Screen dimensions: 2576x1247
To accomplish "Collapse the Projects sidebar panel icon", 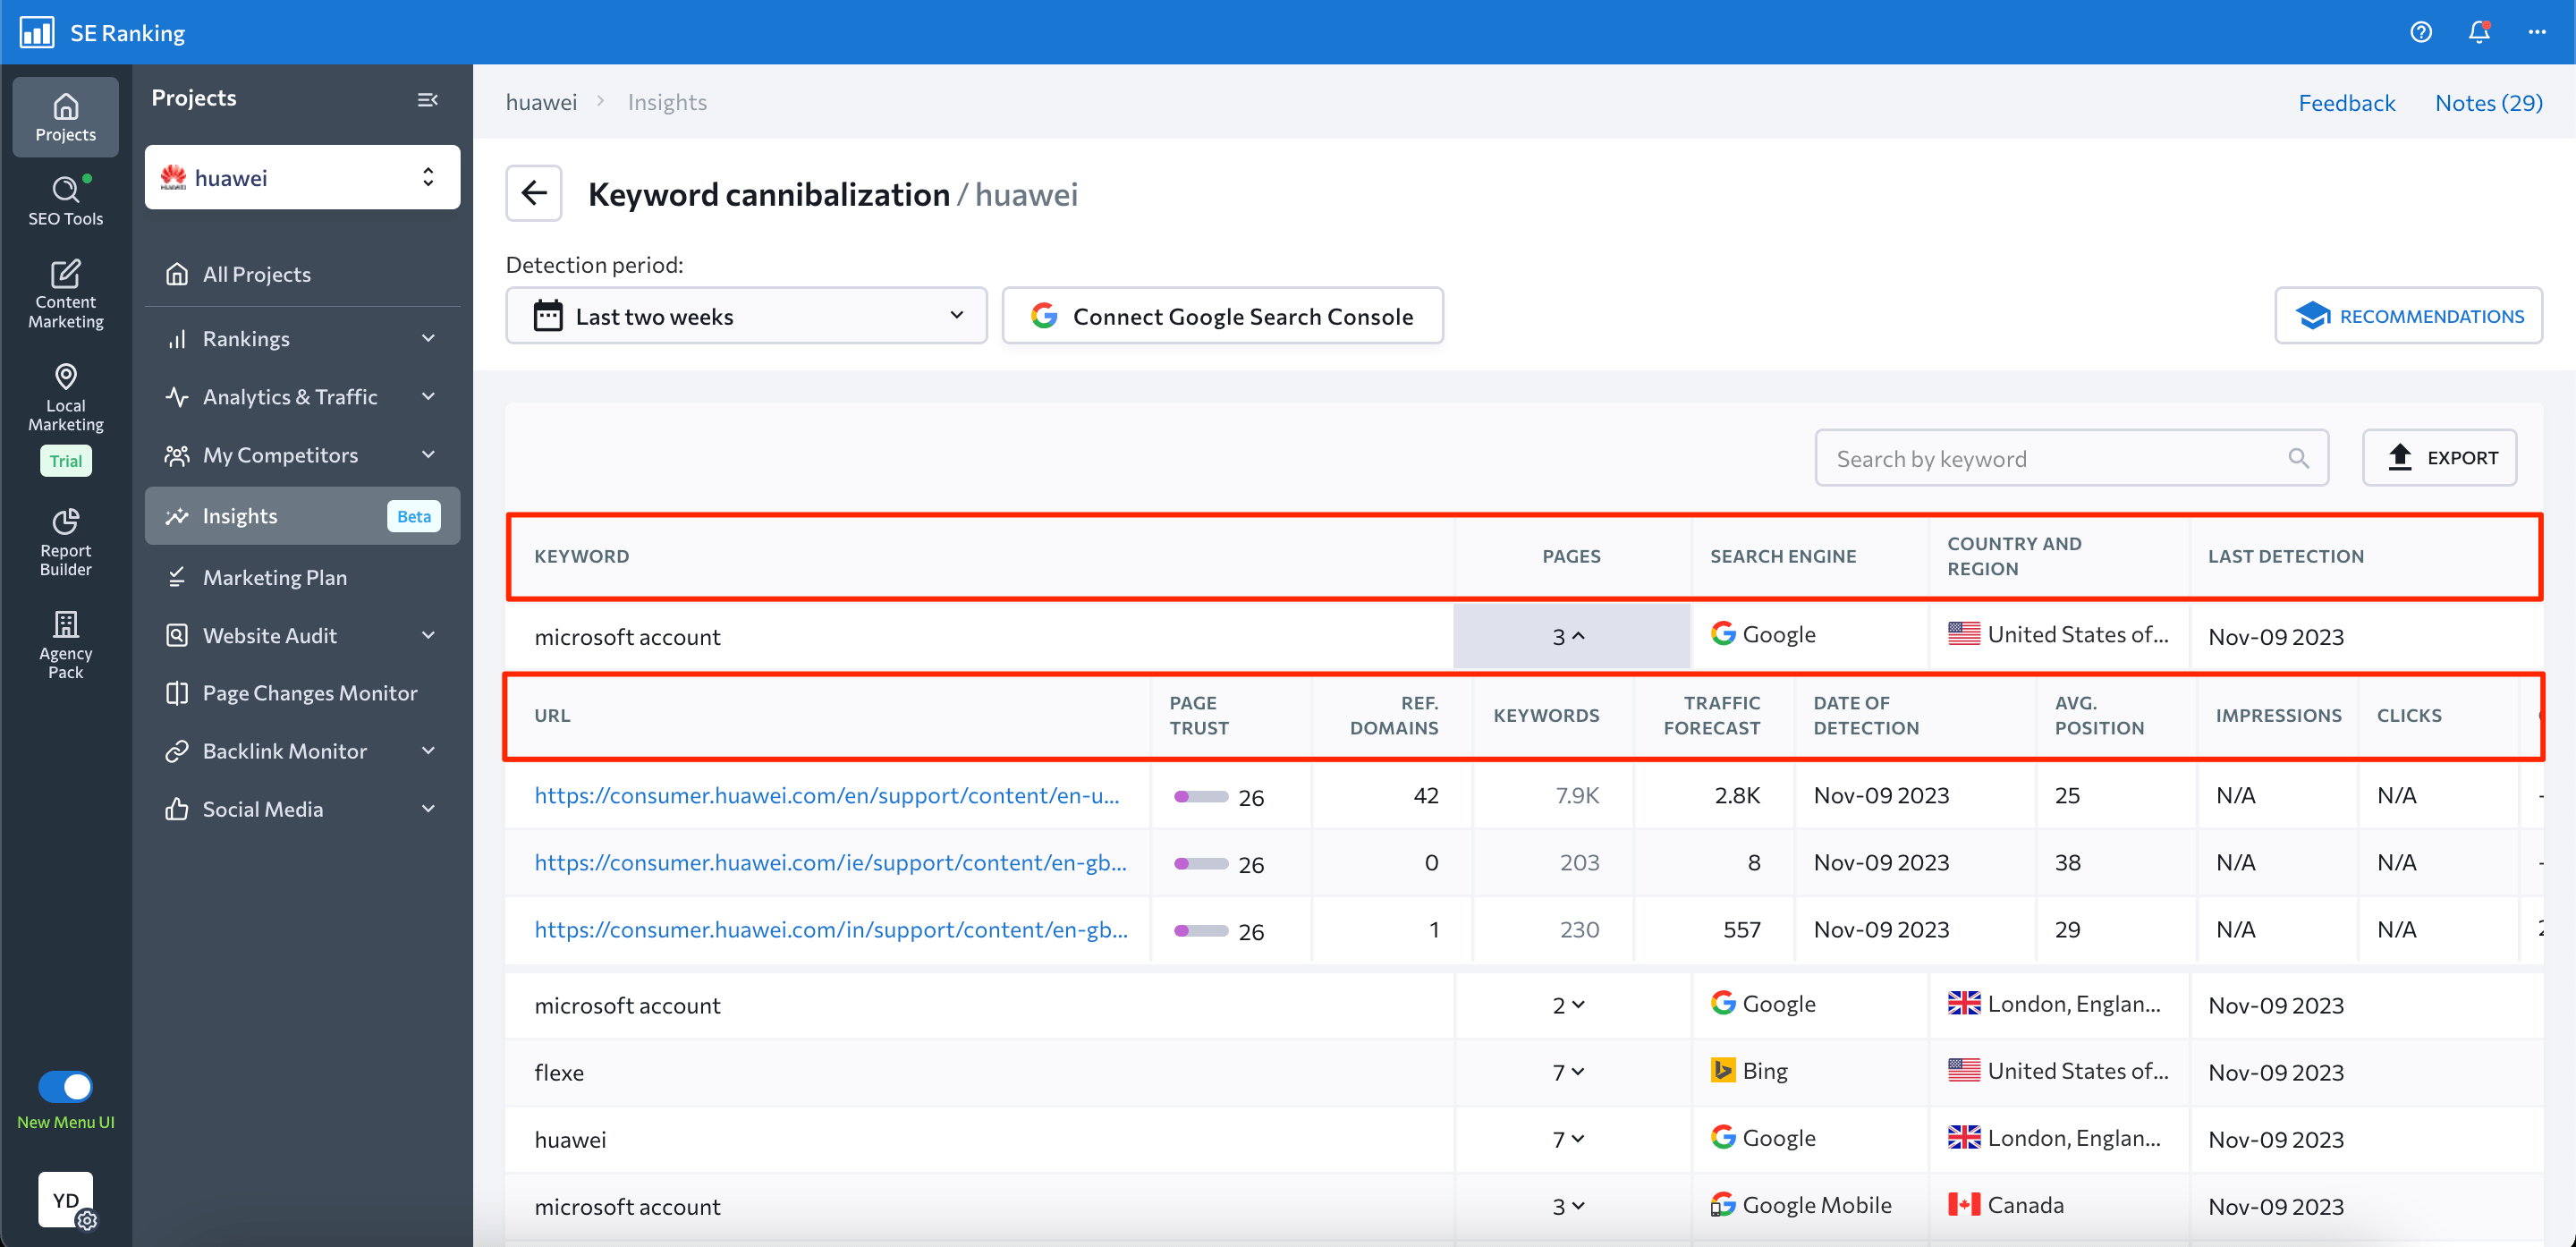I will (x=427, y=99).
